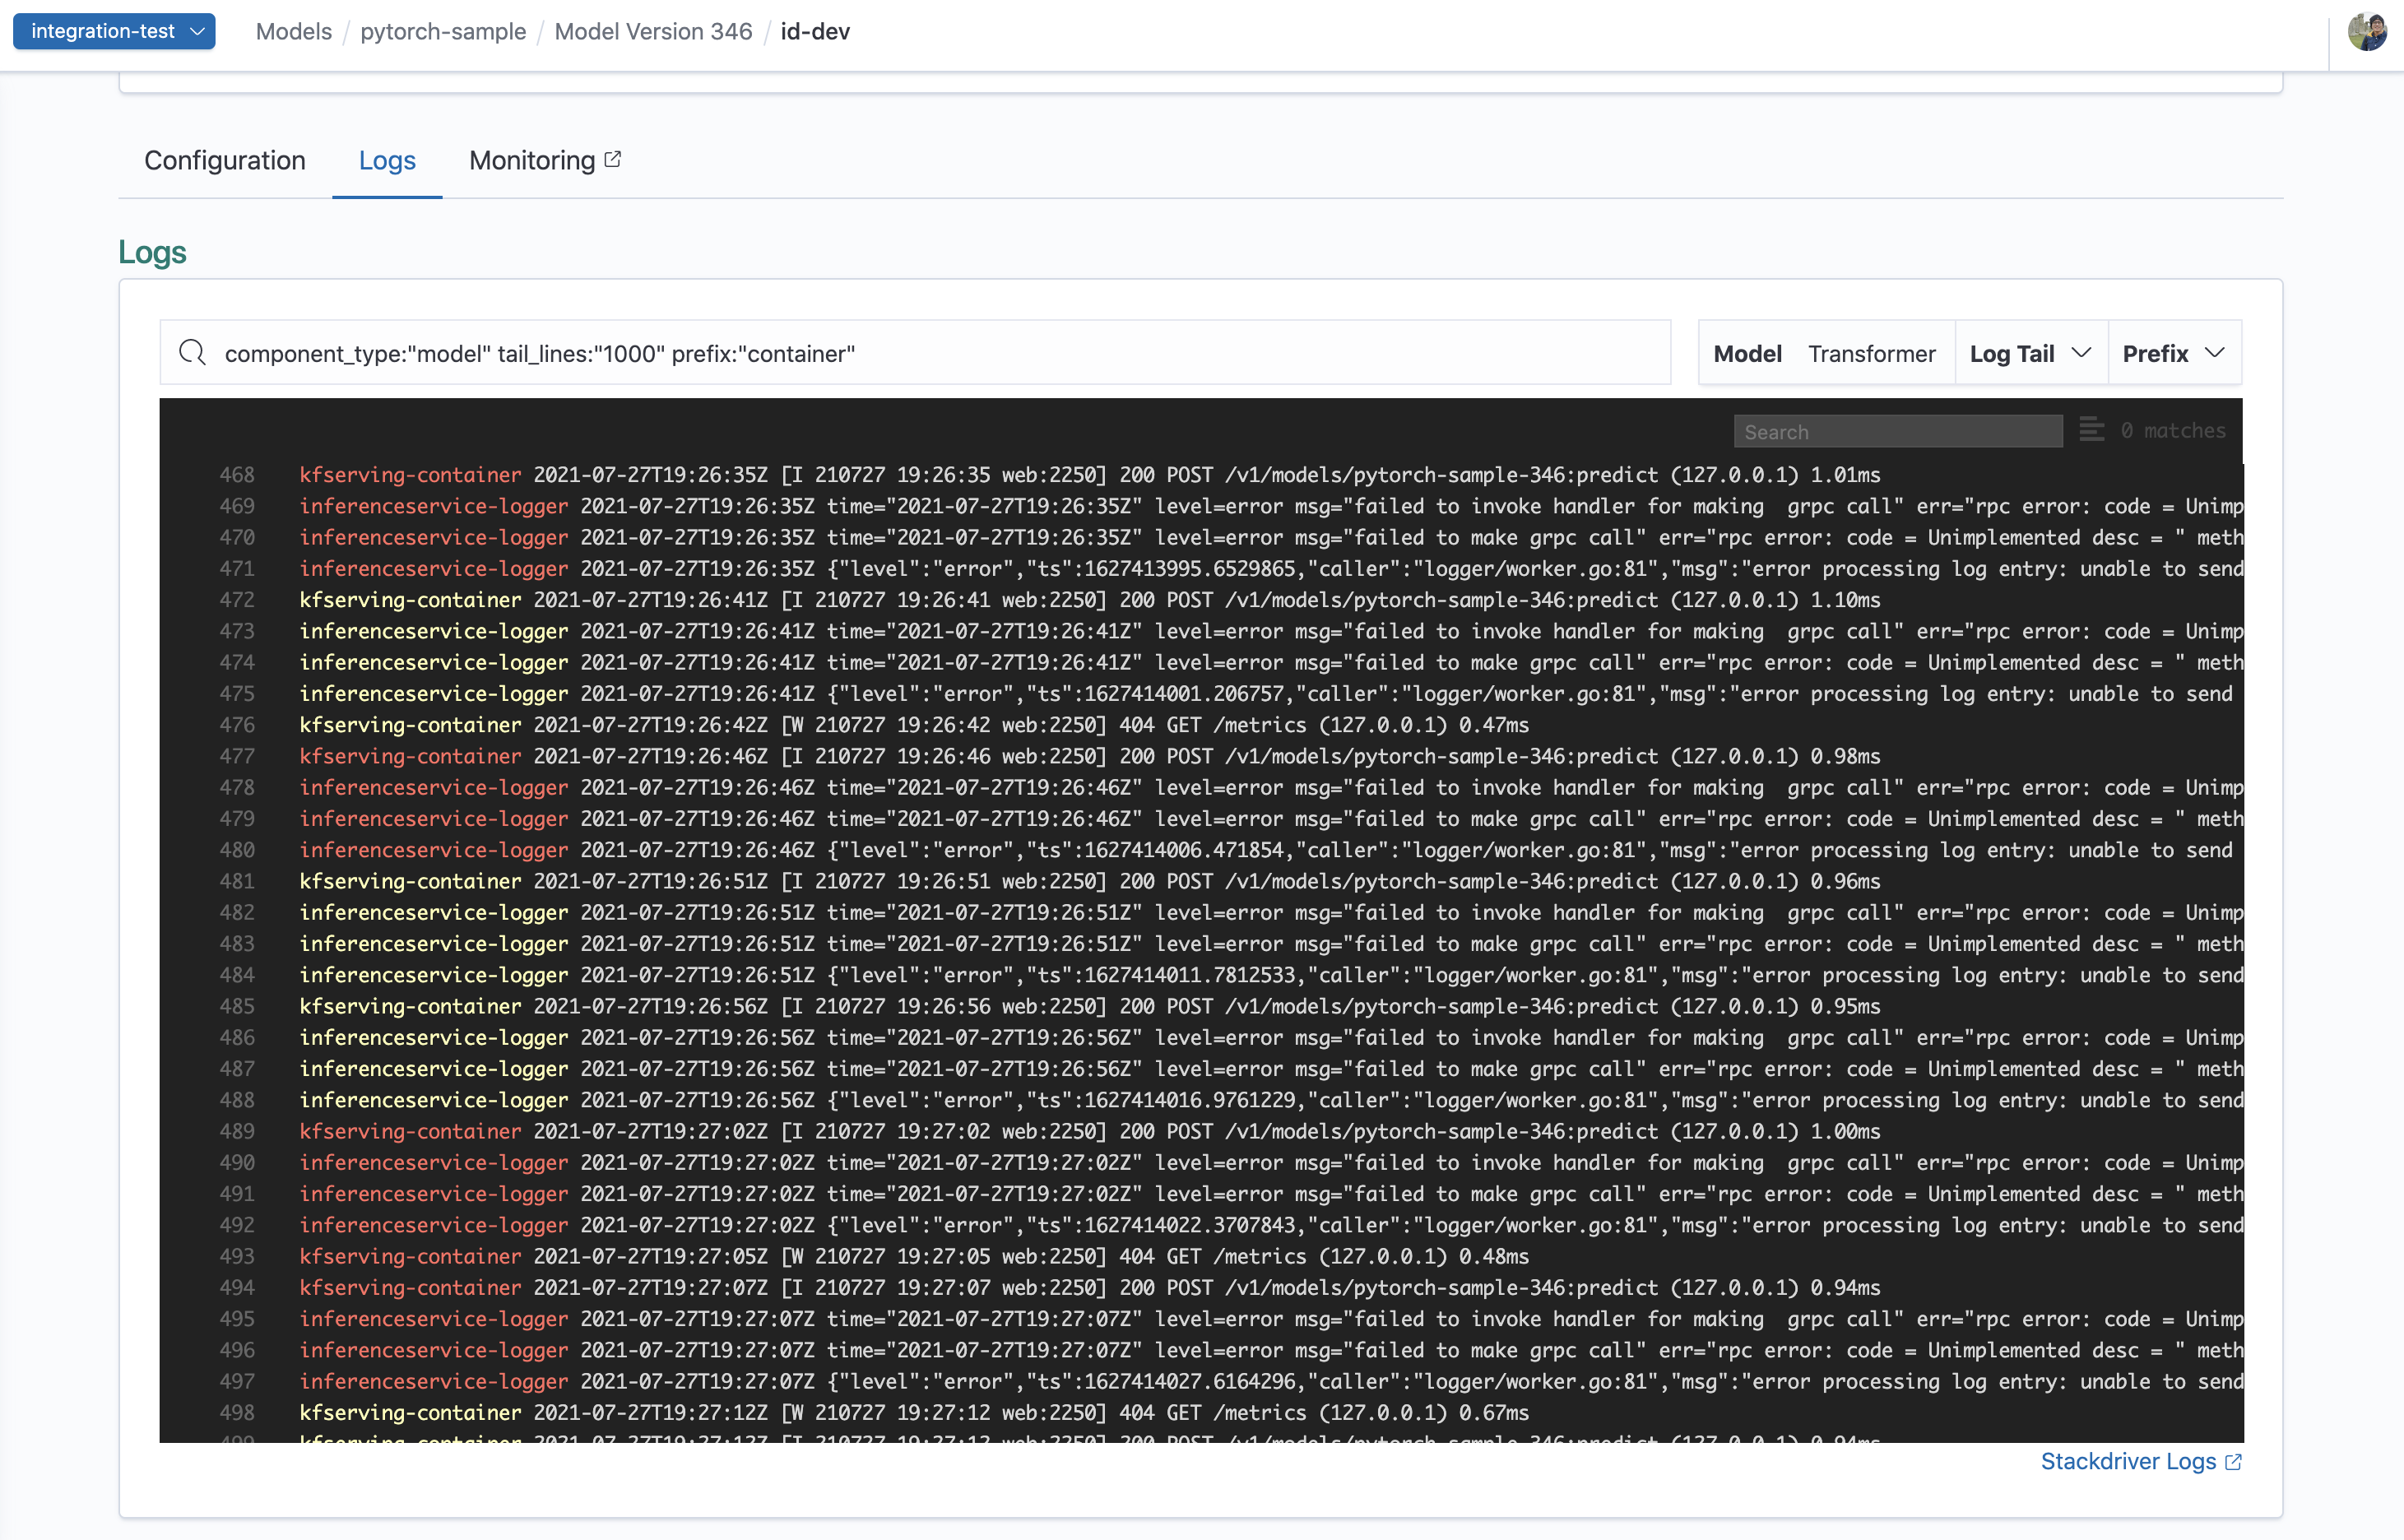Switch to the Configuration tab
The height and width of the screenshot is (1540, 2404).
coord(225,161)
